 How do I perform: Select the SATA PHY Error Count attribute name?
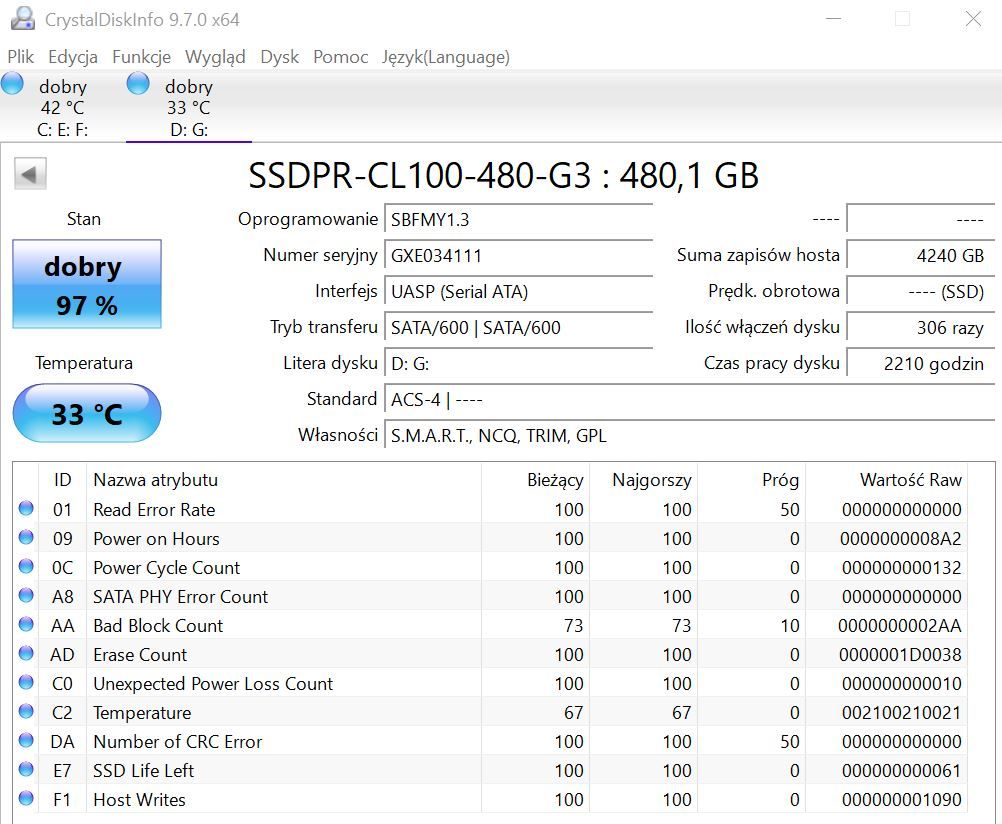coord(180,596)
